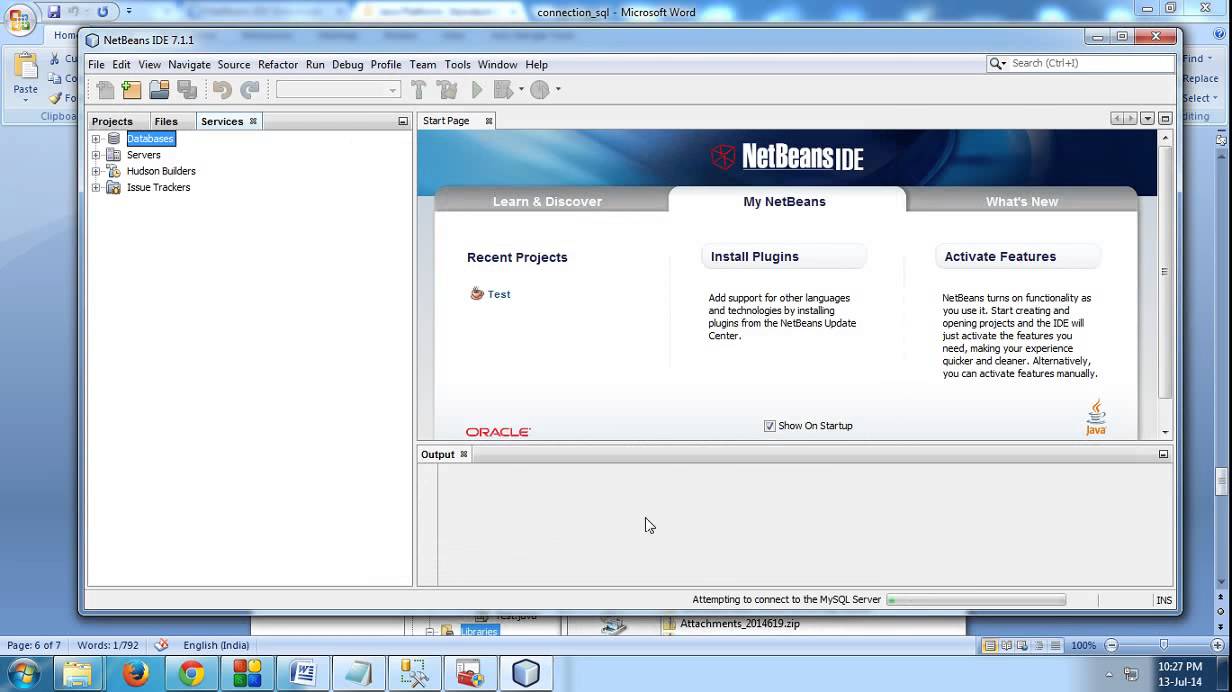The image size is (1232, 692).
Task: Switch to the Projects tab
Action: point(112,121)
